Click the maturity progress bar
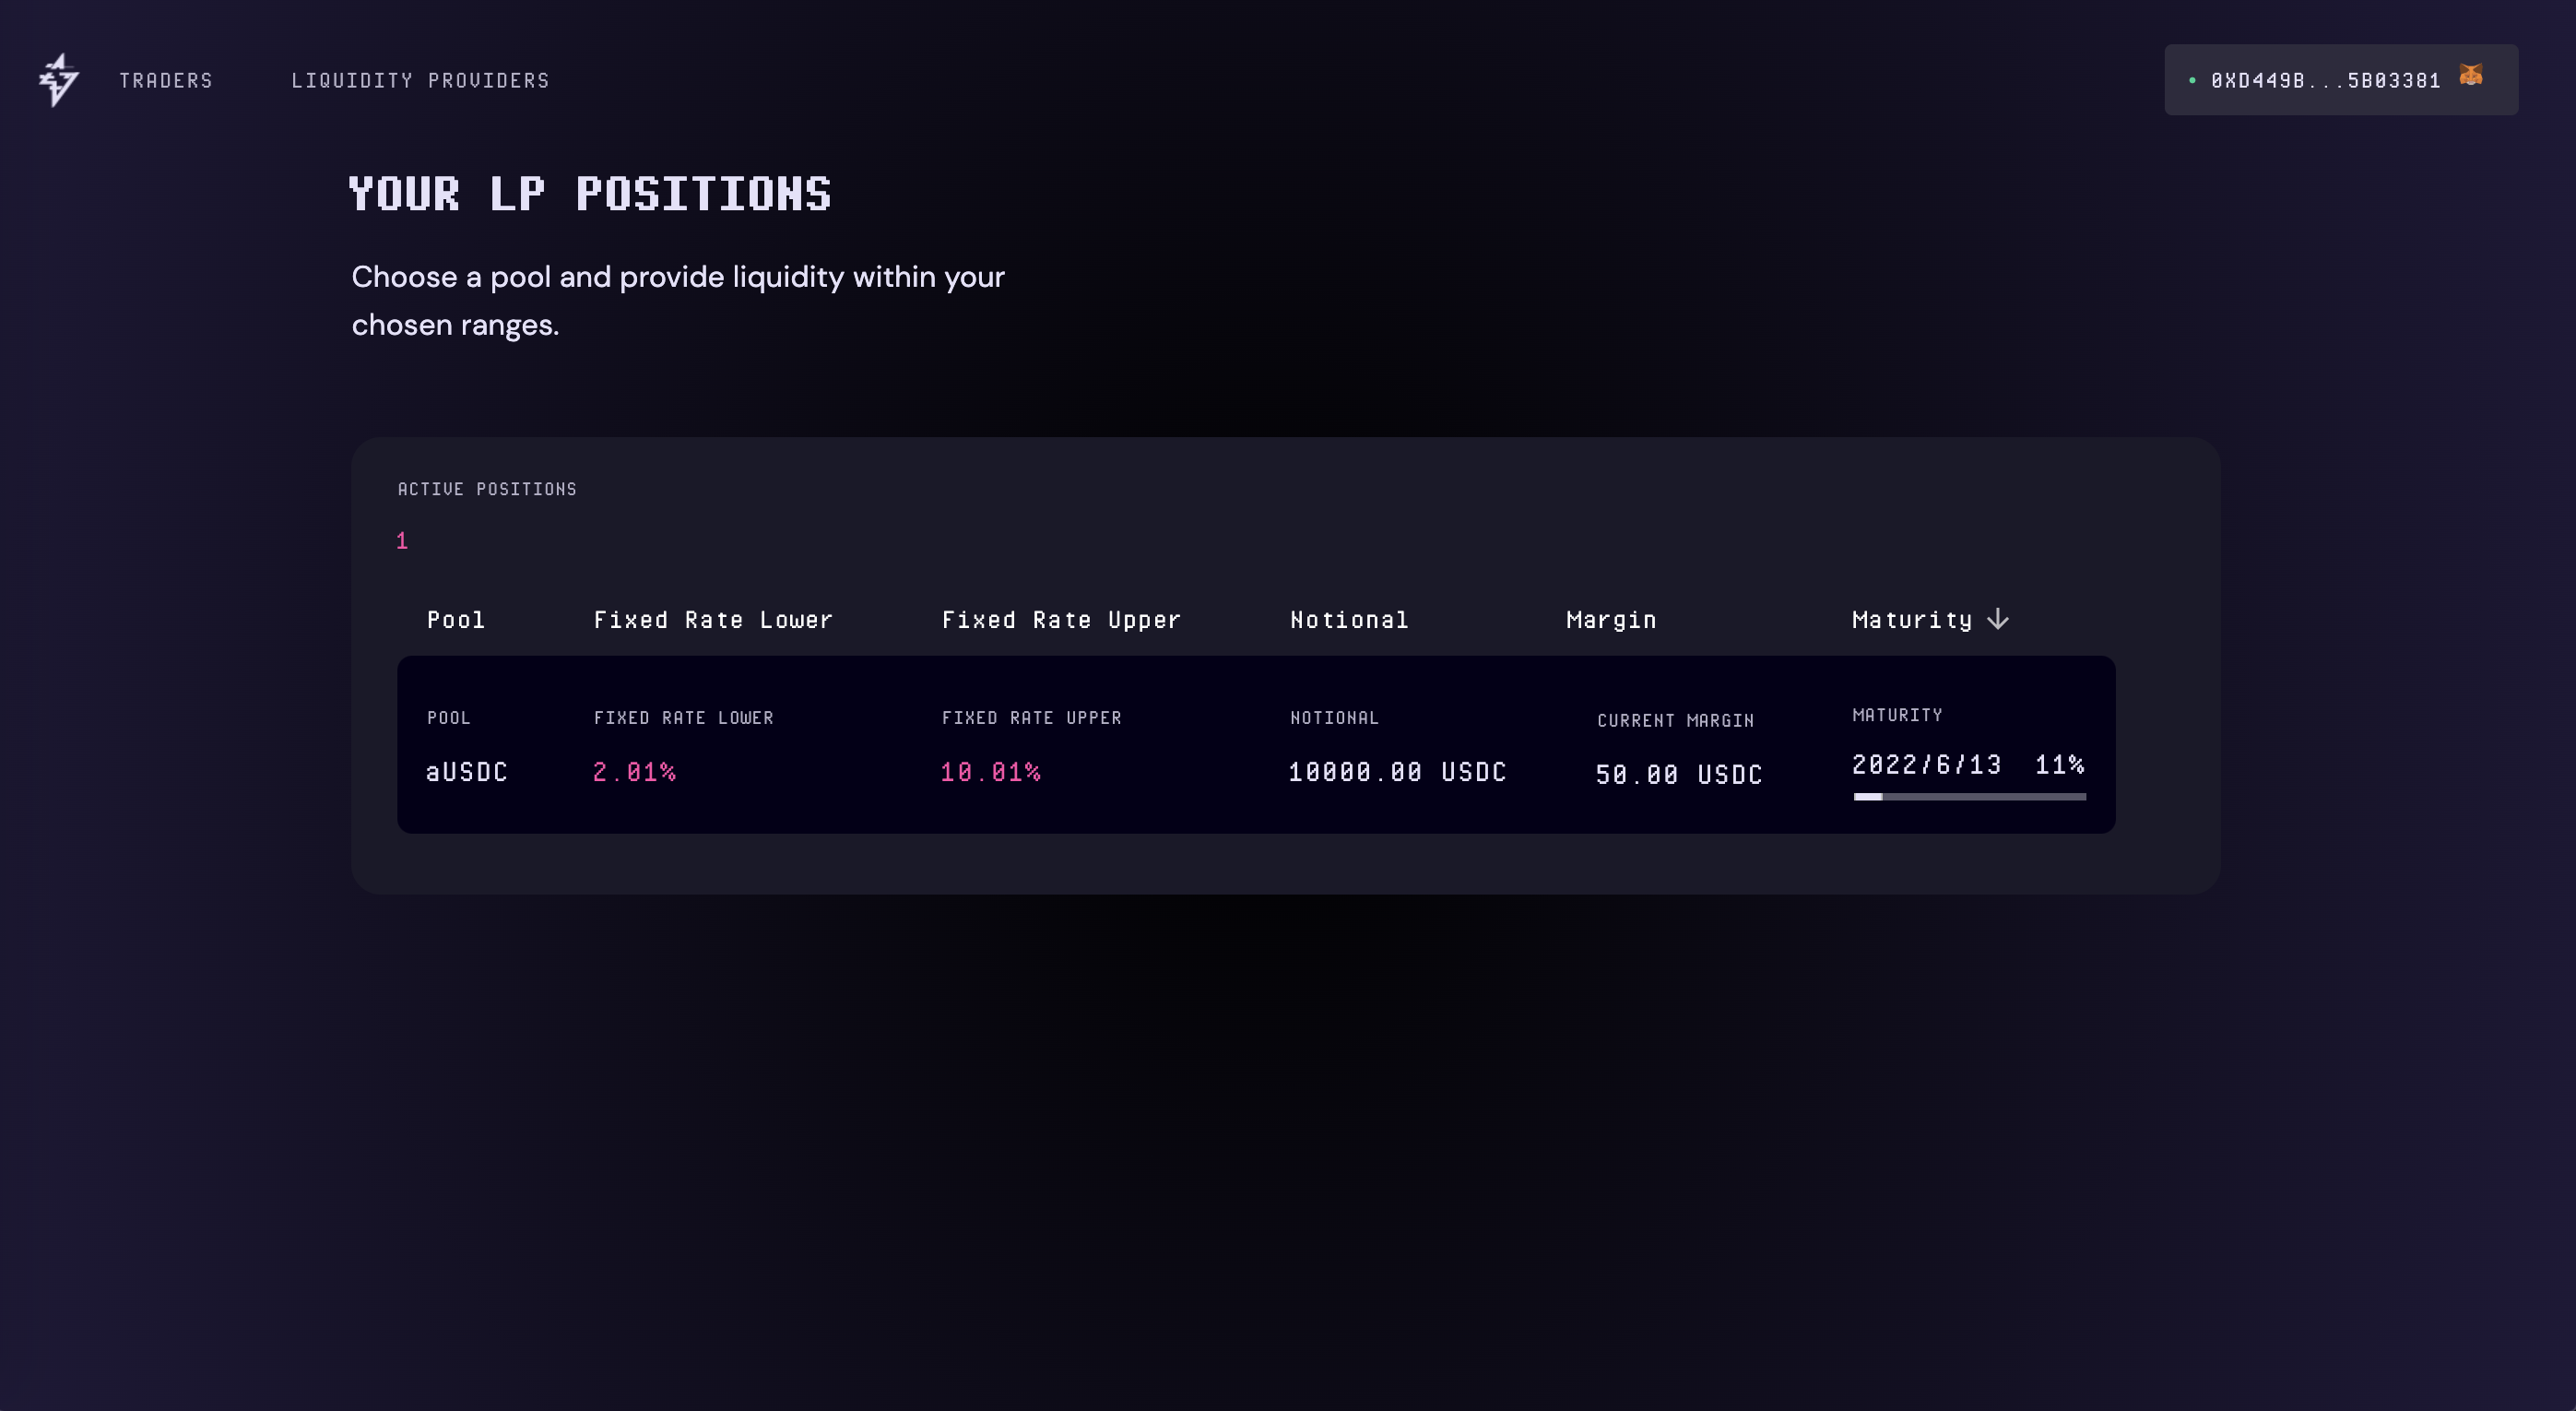This screenshot has width=2576, height=1411. 1969,797
